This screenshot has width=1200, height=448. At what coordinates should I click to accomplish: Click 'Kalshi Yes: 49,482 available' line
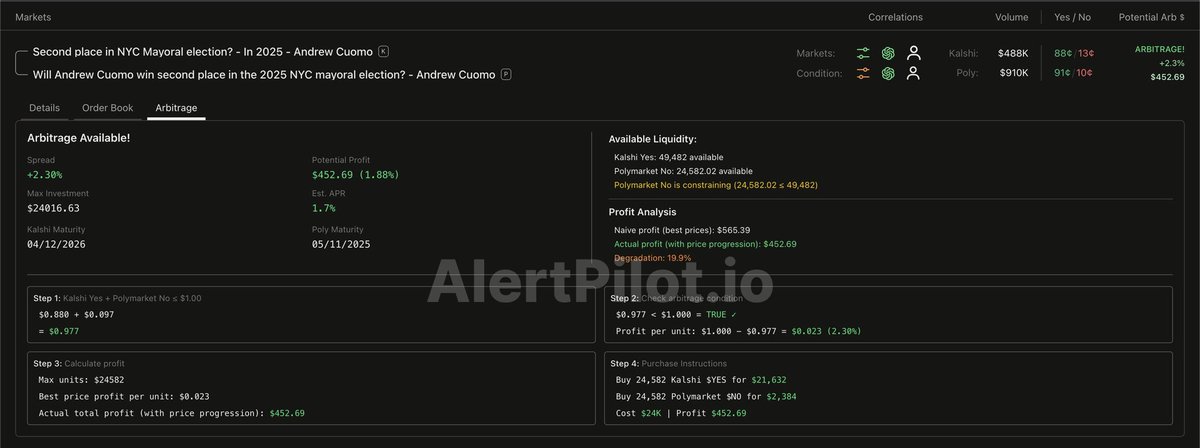coord(668,157)
